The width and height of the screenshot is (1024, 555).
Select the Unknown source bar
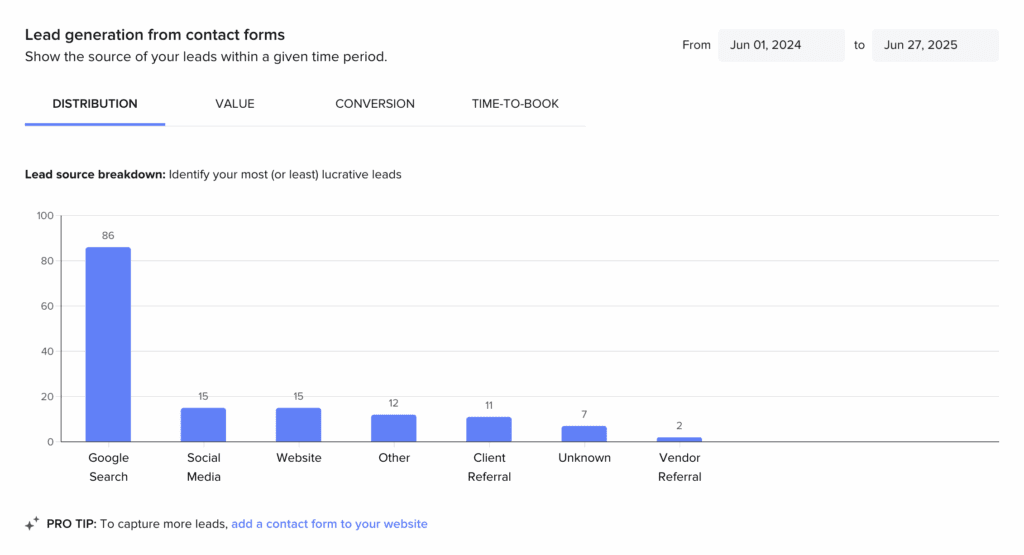pyautogui.click(x=584, y=434)
